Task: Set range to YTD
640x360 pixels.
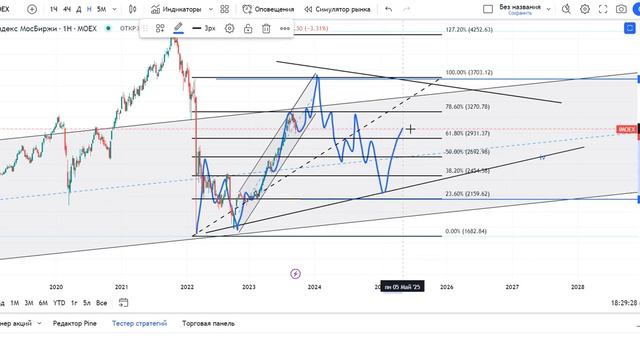Action: coord(59,303)
